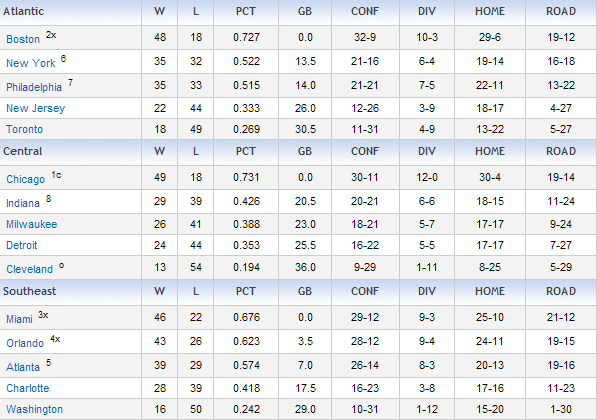The height and width of the screenshot is (420, 597).
Task: Click the Central division GB column header
Action: point(305,152)
